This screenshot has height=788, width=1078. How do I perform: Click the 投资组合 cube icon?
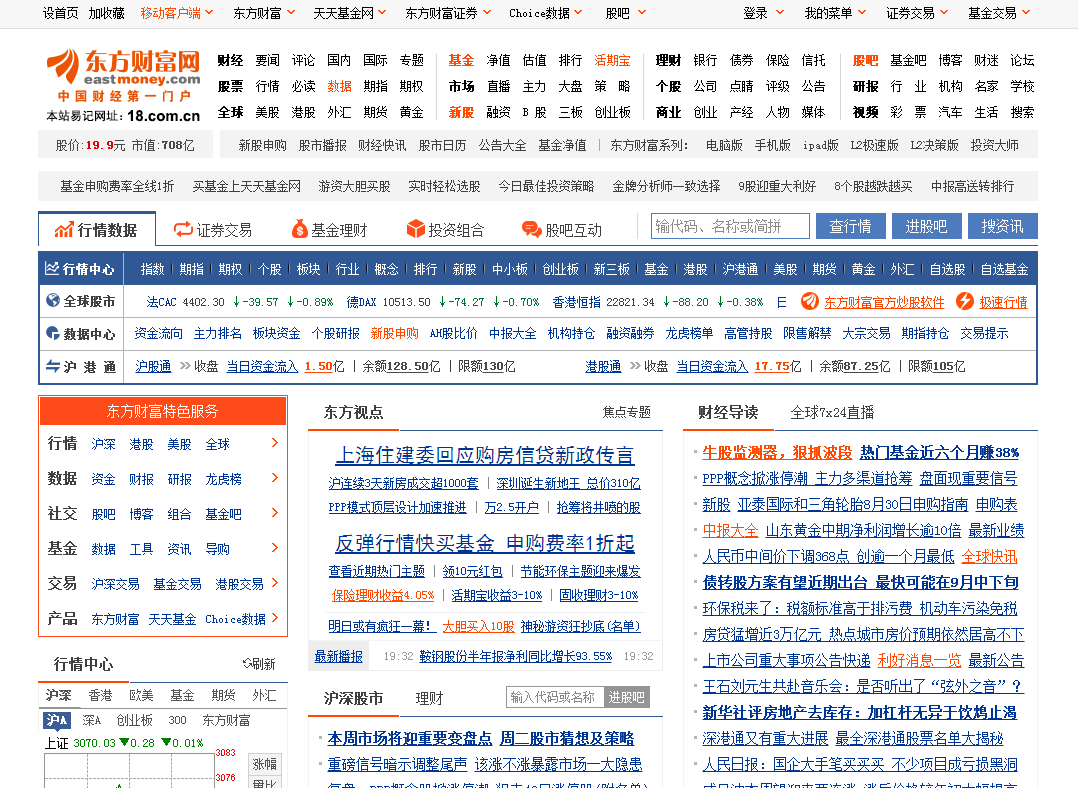[416, 229]
